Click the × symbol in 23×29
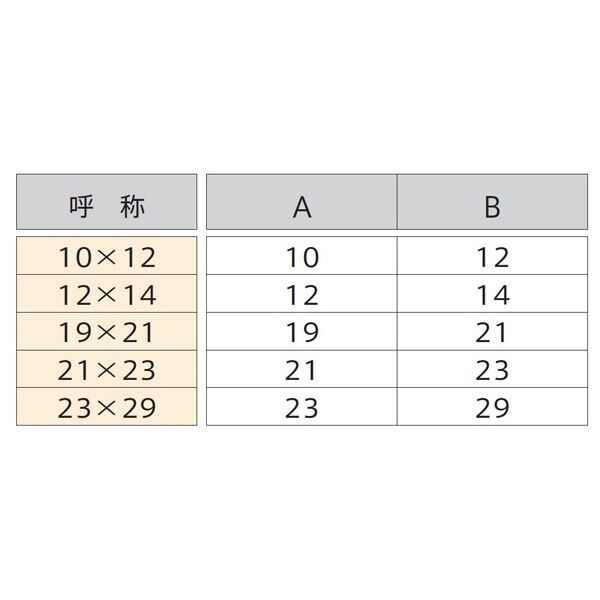This screenshot has height=600, width=600. tap(106, 408)
